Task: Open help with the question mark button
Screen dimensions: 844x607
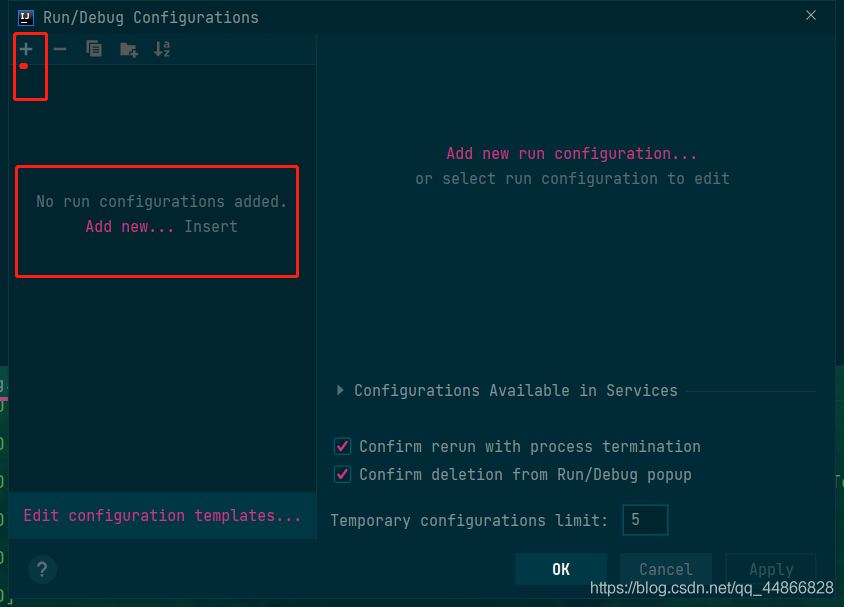Action: point(41,570)
